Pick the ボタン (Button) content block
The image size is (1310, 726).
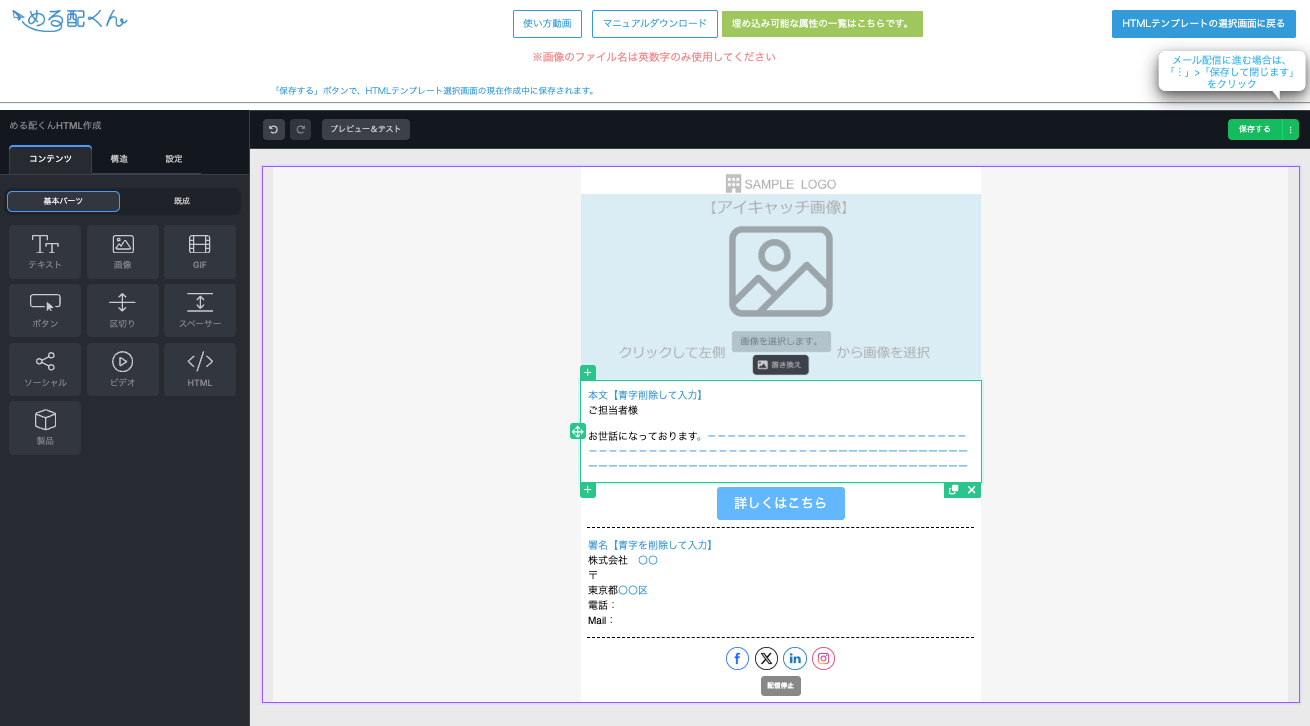coord(45,311)
